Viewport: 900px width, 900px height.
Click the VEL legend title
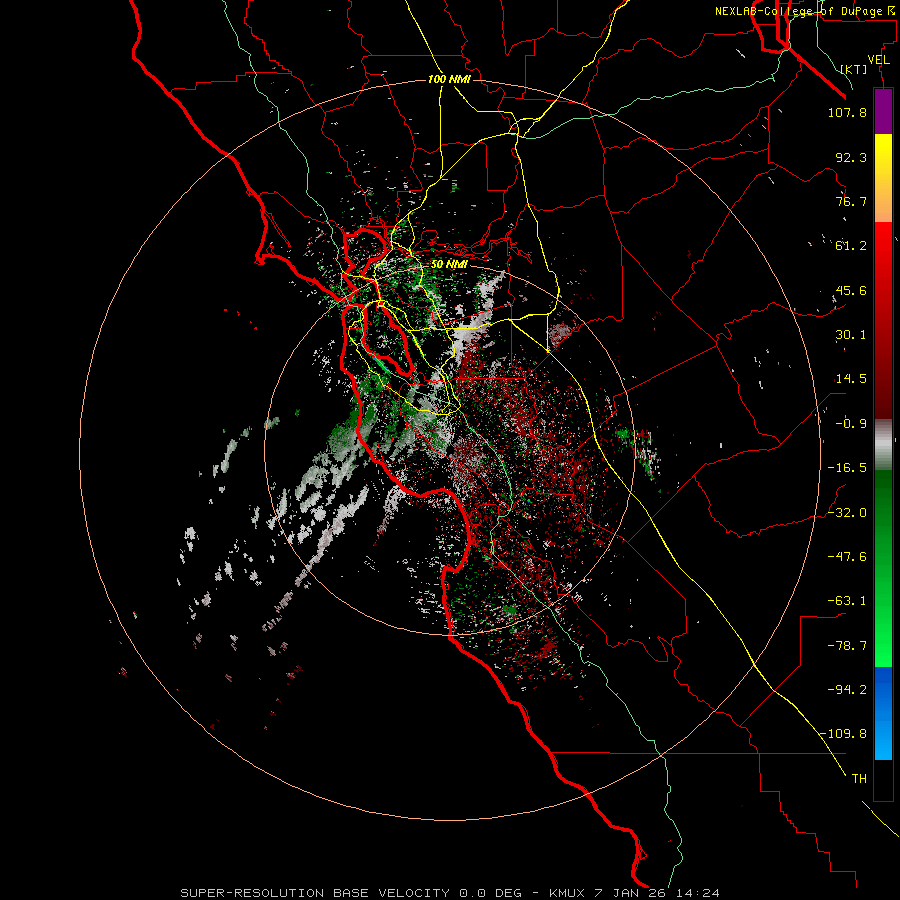coord(879,60)
